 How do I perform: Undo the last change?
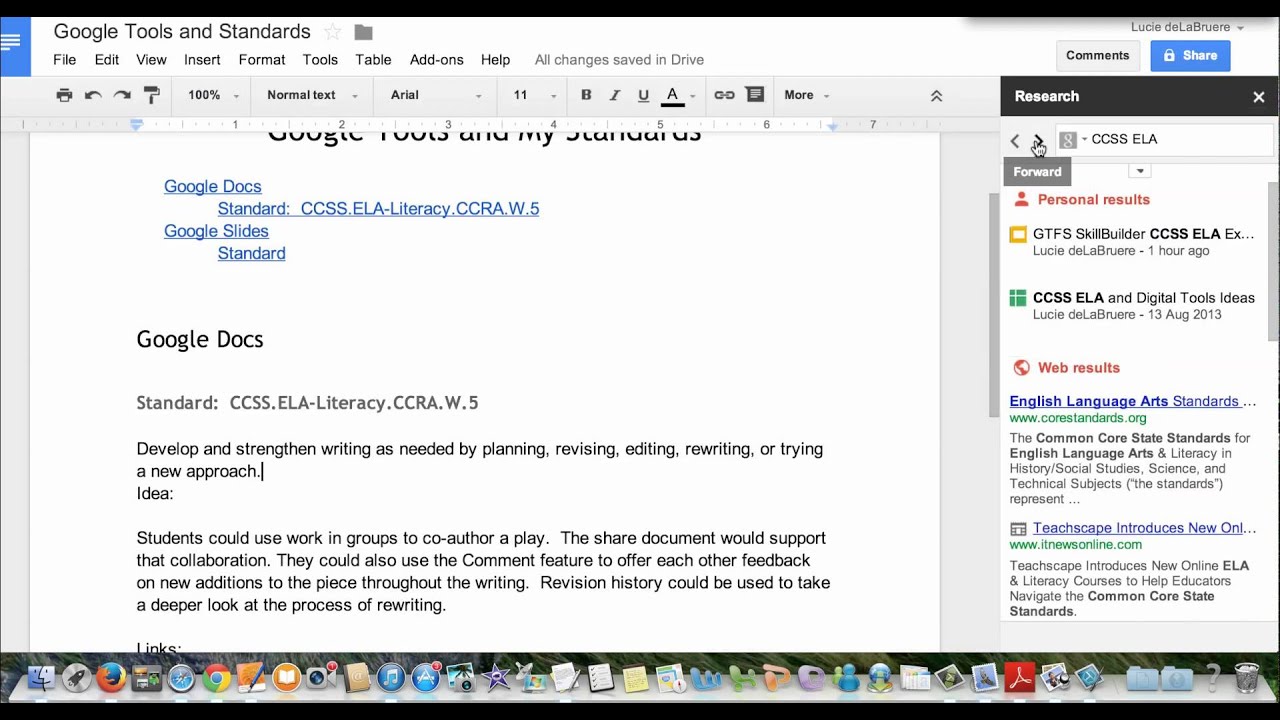pos(93,95)
